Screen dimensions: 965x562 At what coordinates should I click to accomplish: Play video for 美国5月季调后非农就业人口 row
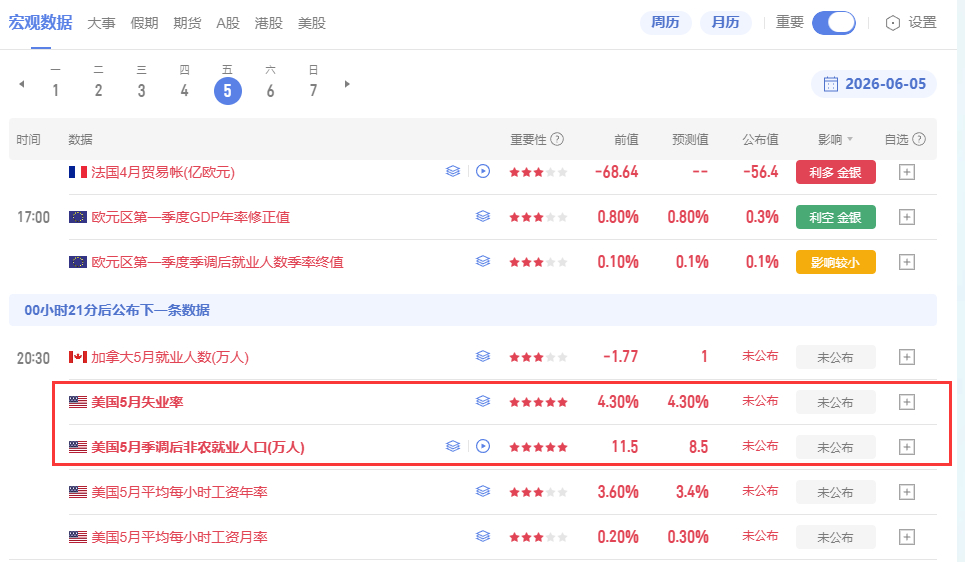tap(483, 446)
